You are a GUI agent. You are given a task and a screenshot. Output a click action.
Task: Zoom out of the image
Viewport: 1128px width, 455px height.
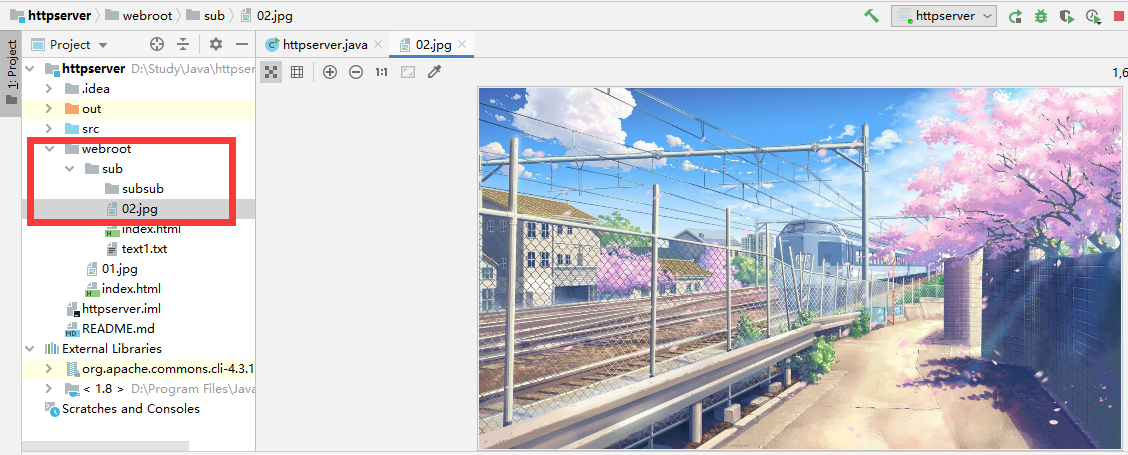click(x=356, y=72)
